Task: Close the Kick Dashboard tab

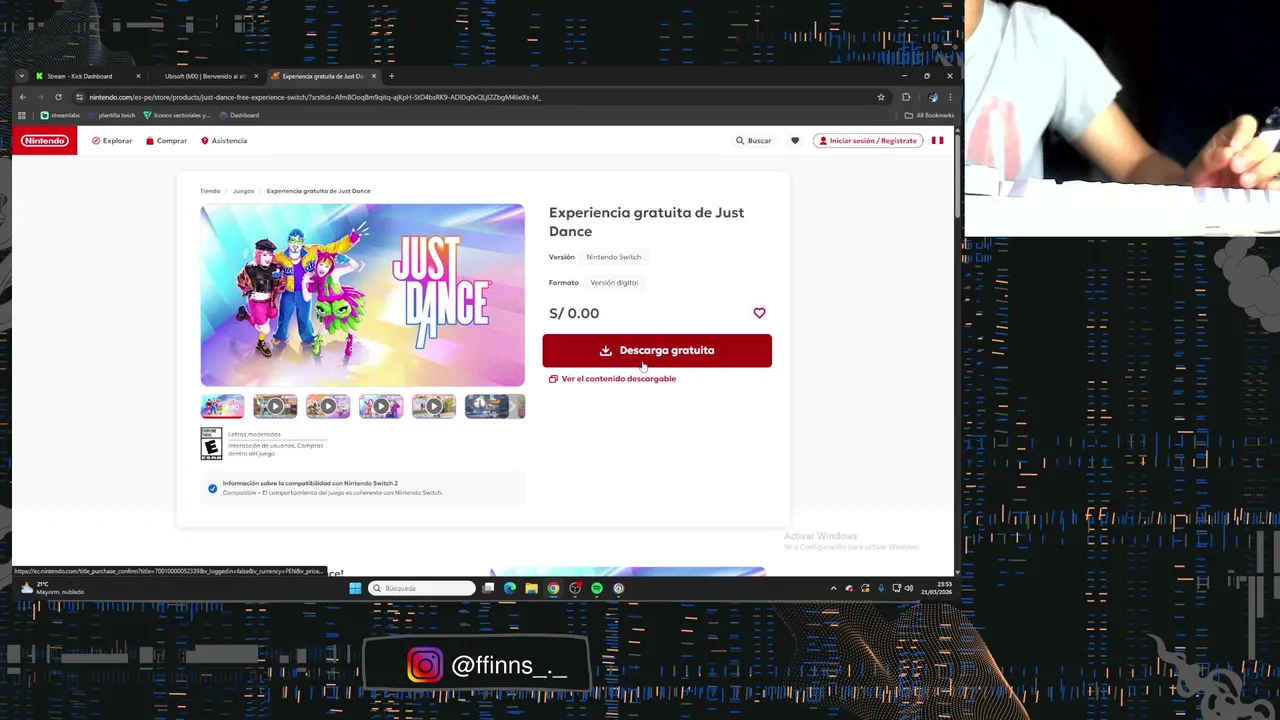Action: (138, 76)
